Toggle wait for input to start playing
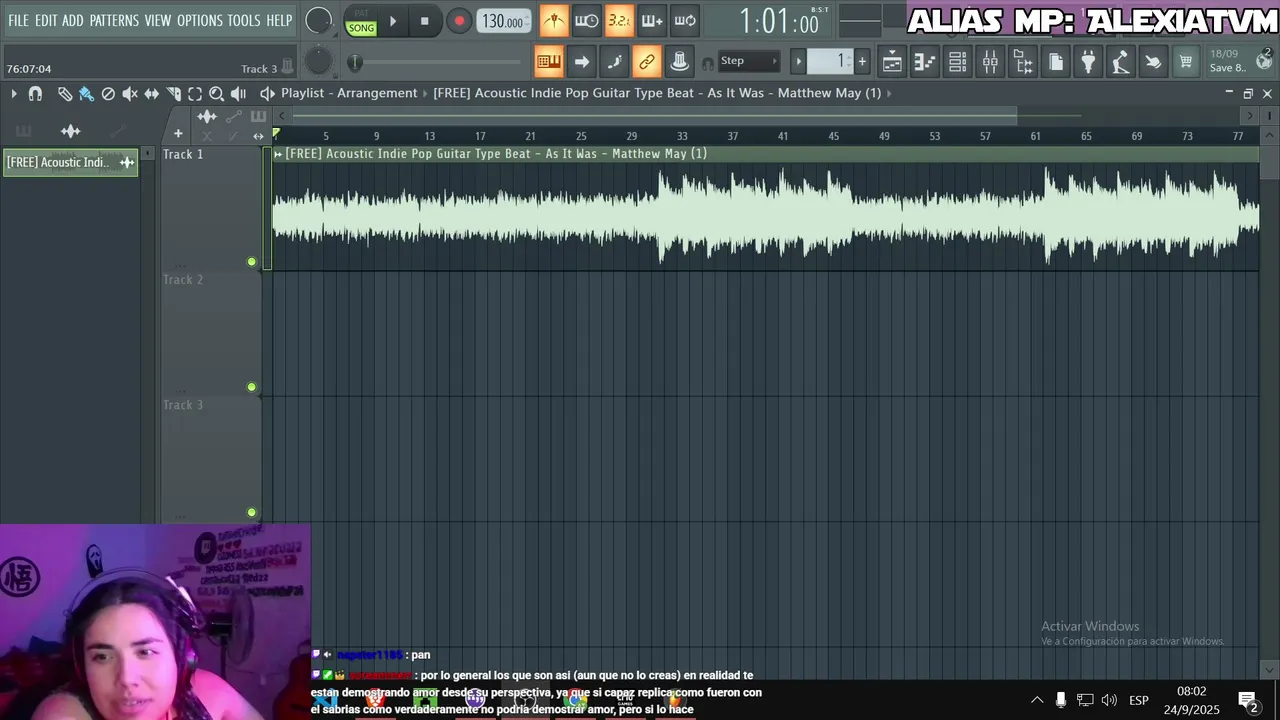The image size is (1280, 720). click(587, 21)
